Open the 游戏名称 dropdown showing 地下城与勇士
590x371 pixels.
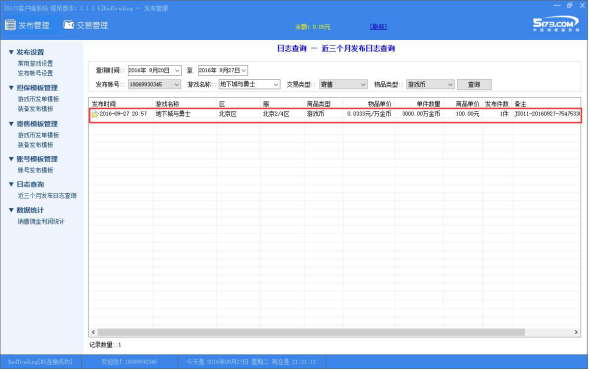(x=249, y=84)
